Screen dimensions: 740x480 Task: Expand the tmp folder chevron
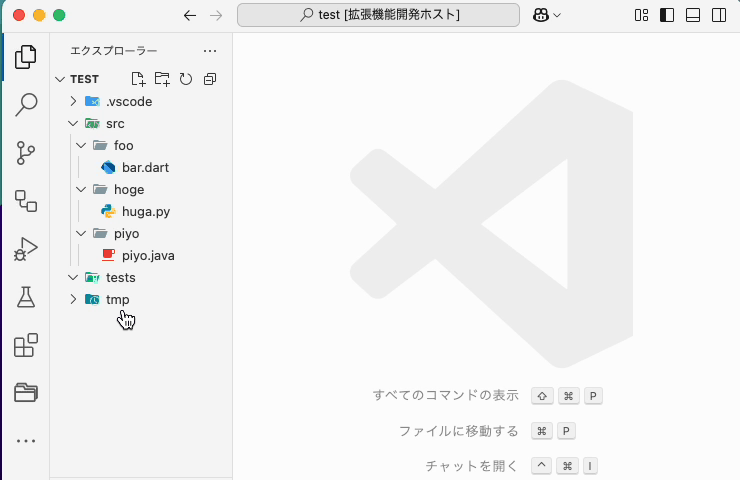coord(73,299)
